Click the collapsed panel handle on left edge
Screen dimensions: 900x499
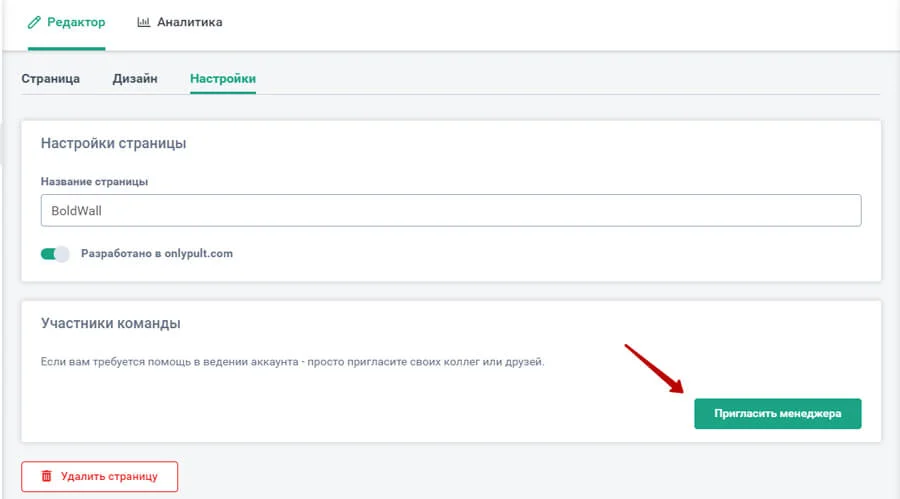(3, 140)
